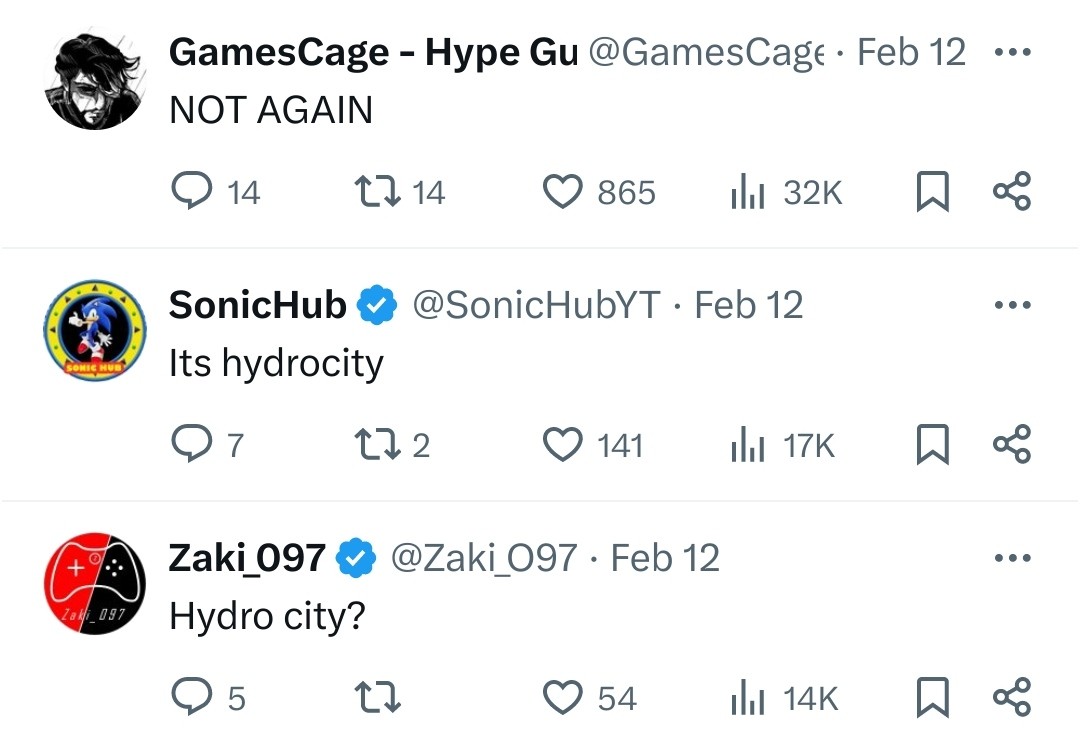The image size is (1080, 749).
Task: Open more options for GamesCage tweet
Action: click(1011, 53)
